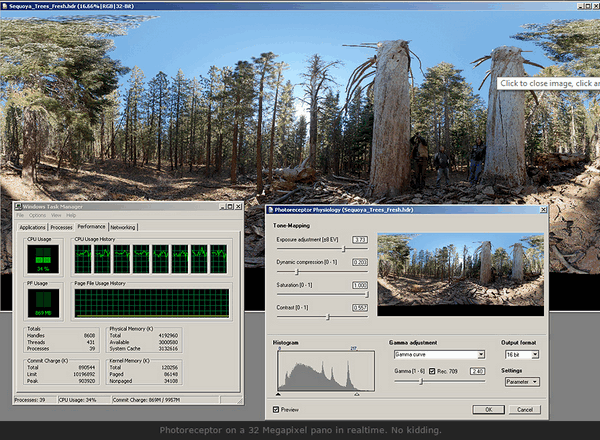Maximize the Sequoya_Trees_Fresh.hdr image window
Screen dimensions: 600x440
pos(588,6)
